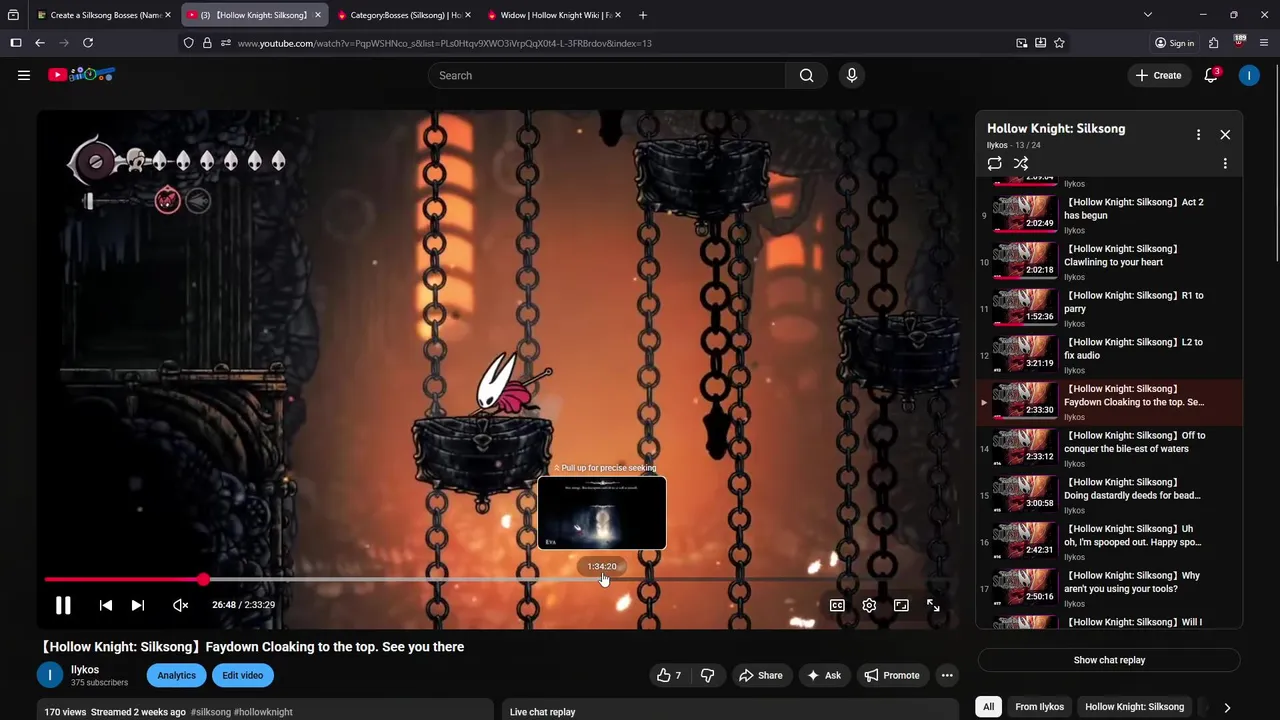Click the red progress scrubber handle
The height and width of the screenshot is (720, 1280).
click(x=203, y=579)
